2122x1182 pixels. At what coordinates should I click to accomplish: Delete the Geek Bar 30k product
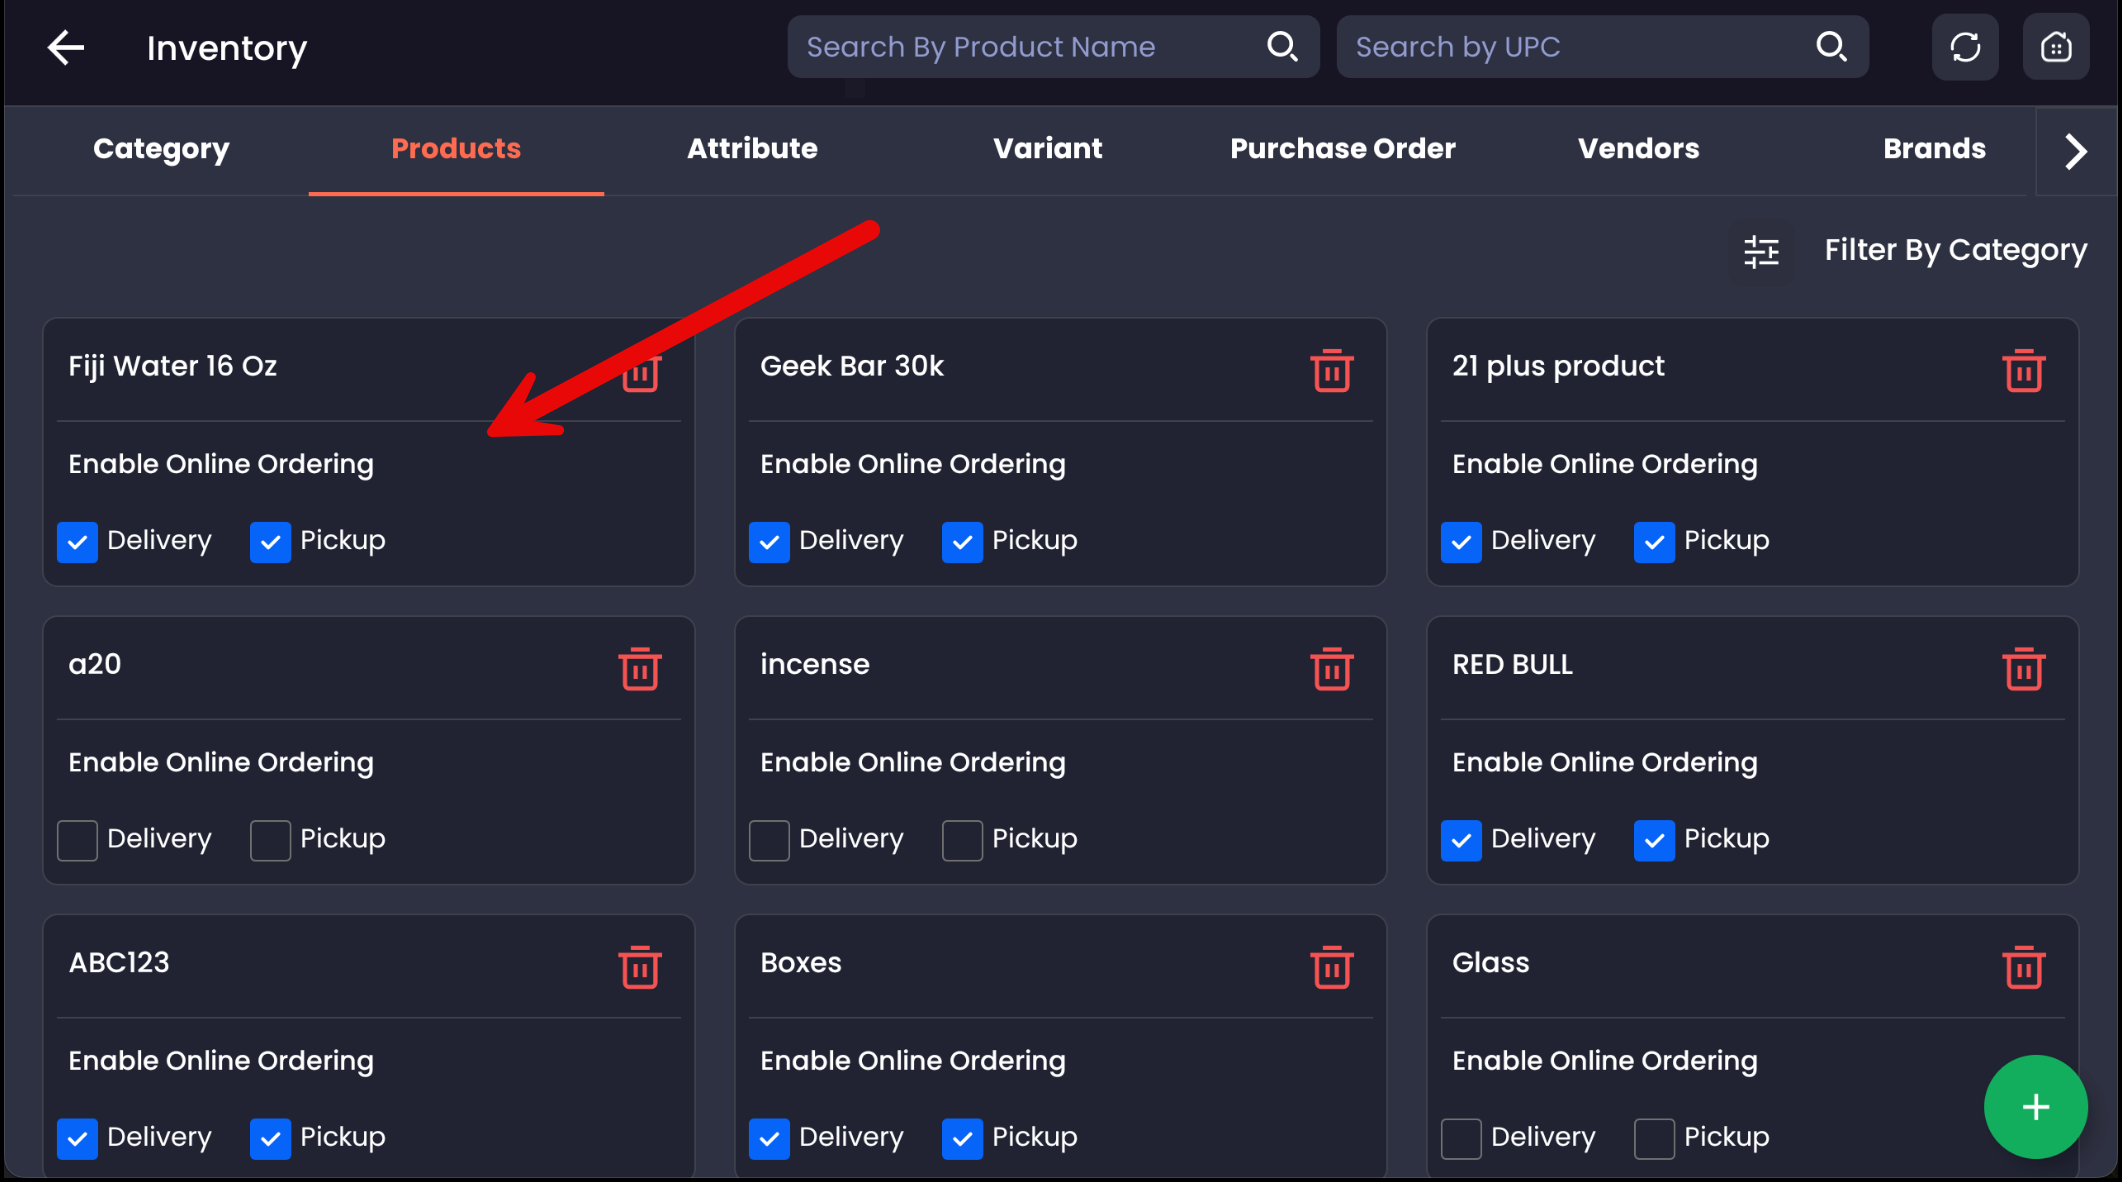click(x=1331, y=371)
